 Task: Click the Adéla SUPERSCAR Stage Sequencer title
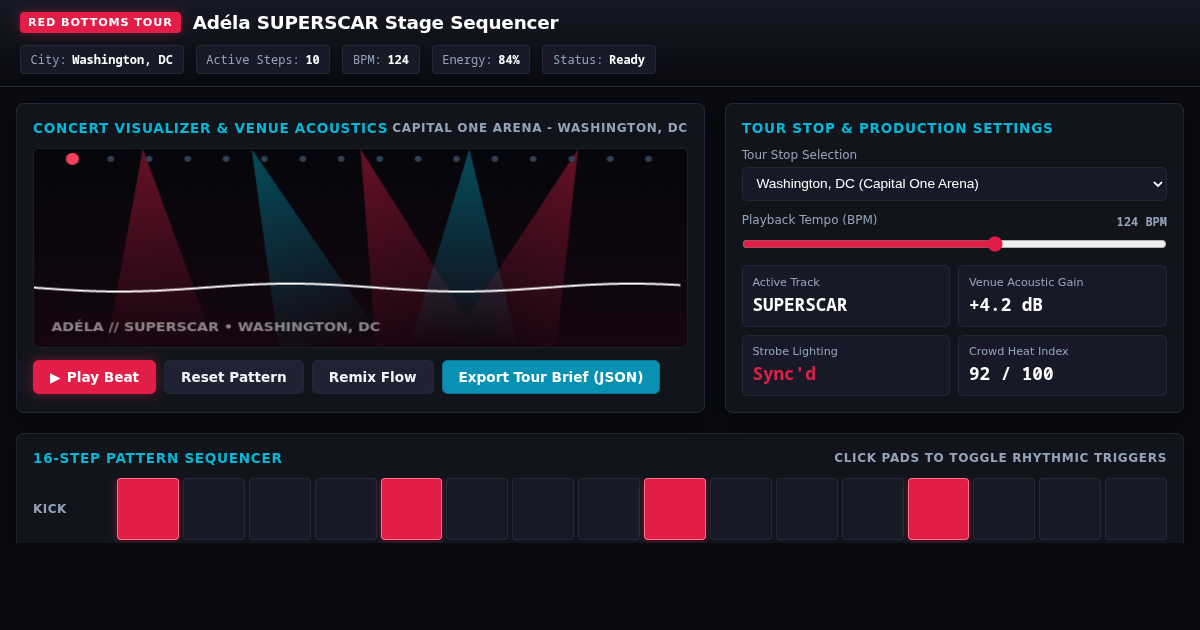376,22
